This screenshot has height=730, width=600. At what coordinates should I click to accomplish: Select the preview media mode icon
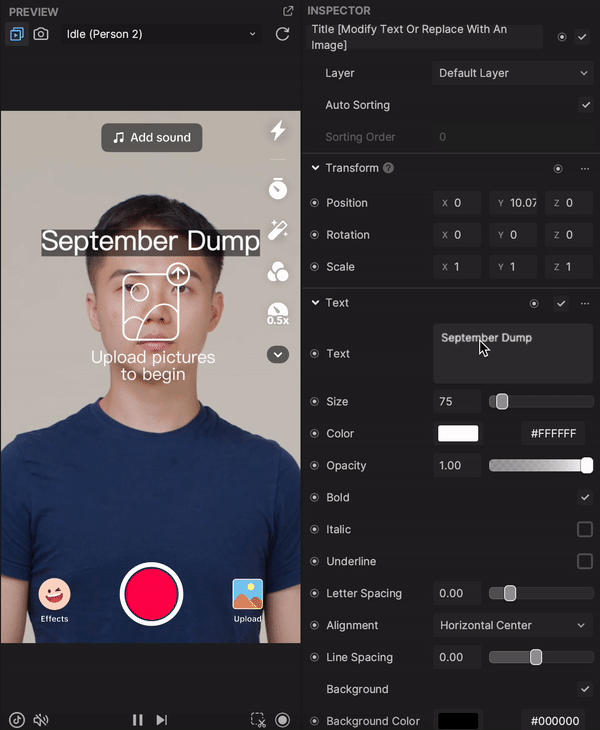coord(17,34)
